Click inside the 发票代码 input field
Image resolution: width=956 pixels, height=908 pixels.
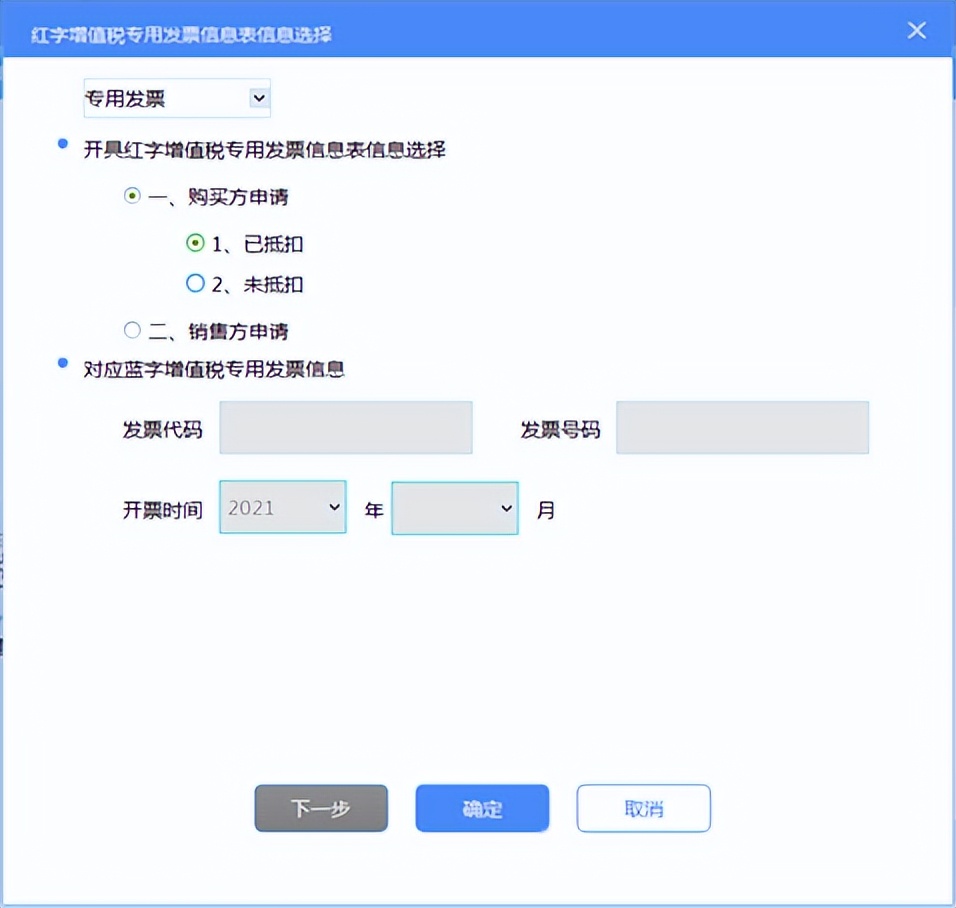point(345,427)
